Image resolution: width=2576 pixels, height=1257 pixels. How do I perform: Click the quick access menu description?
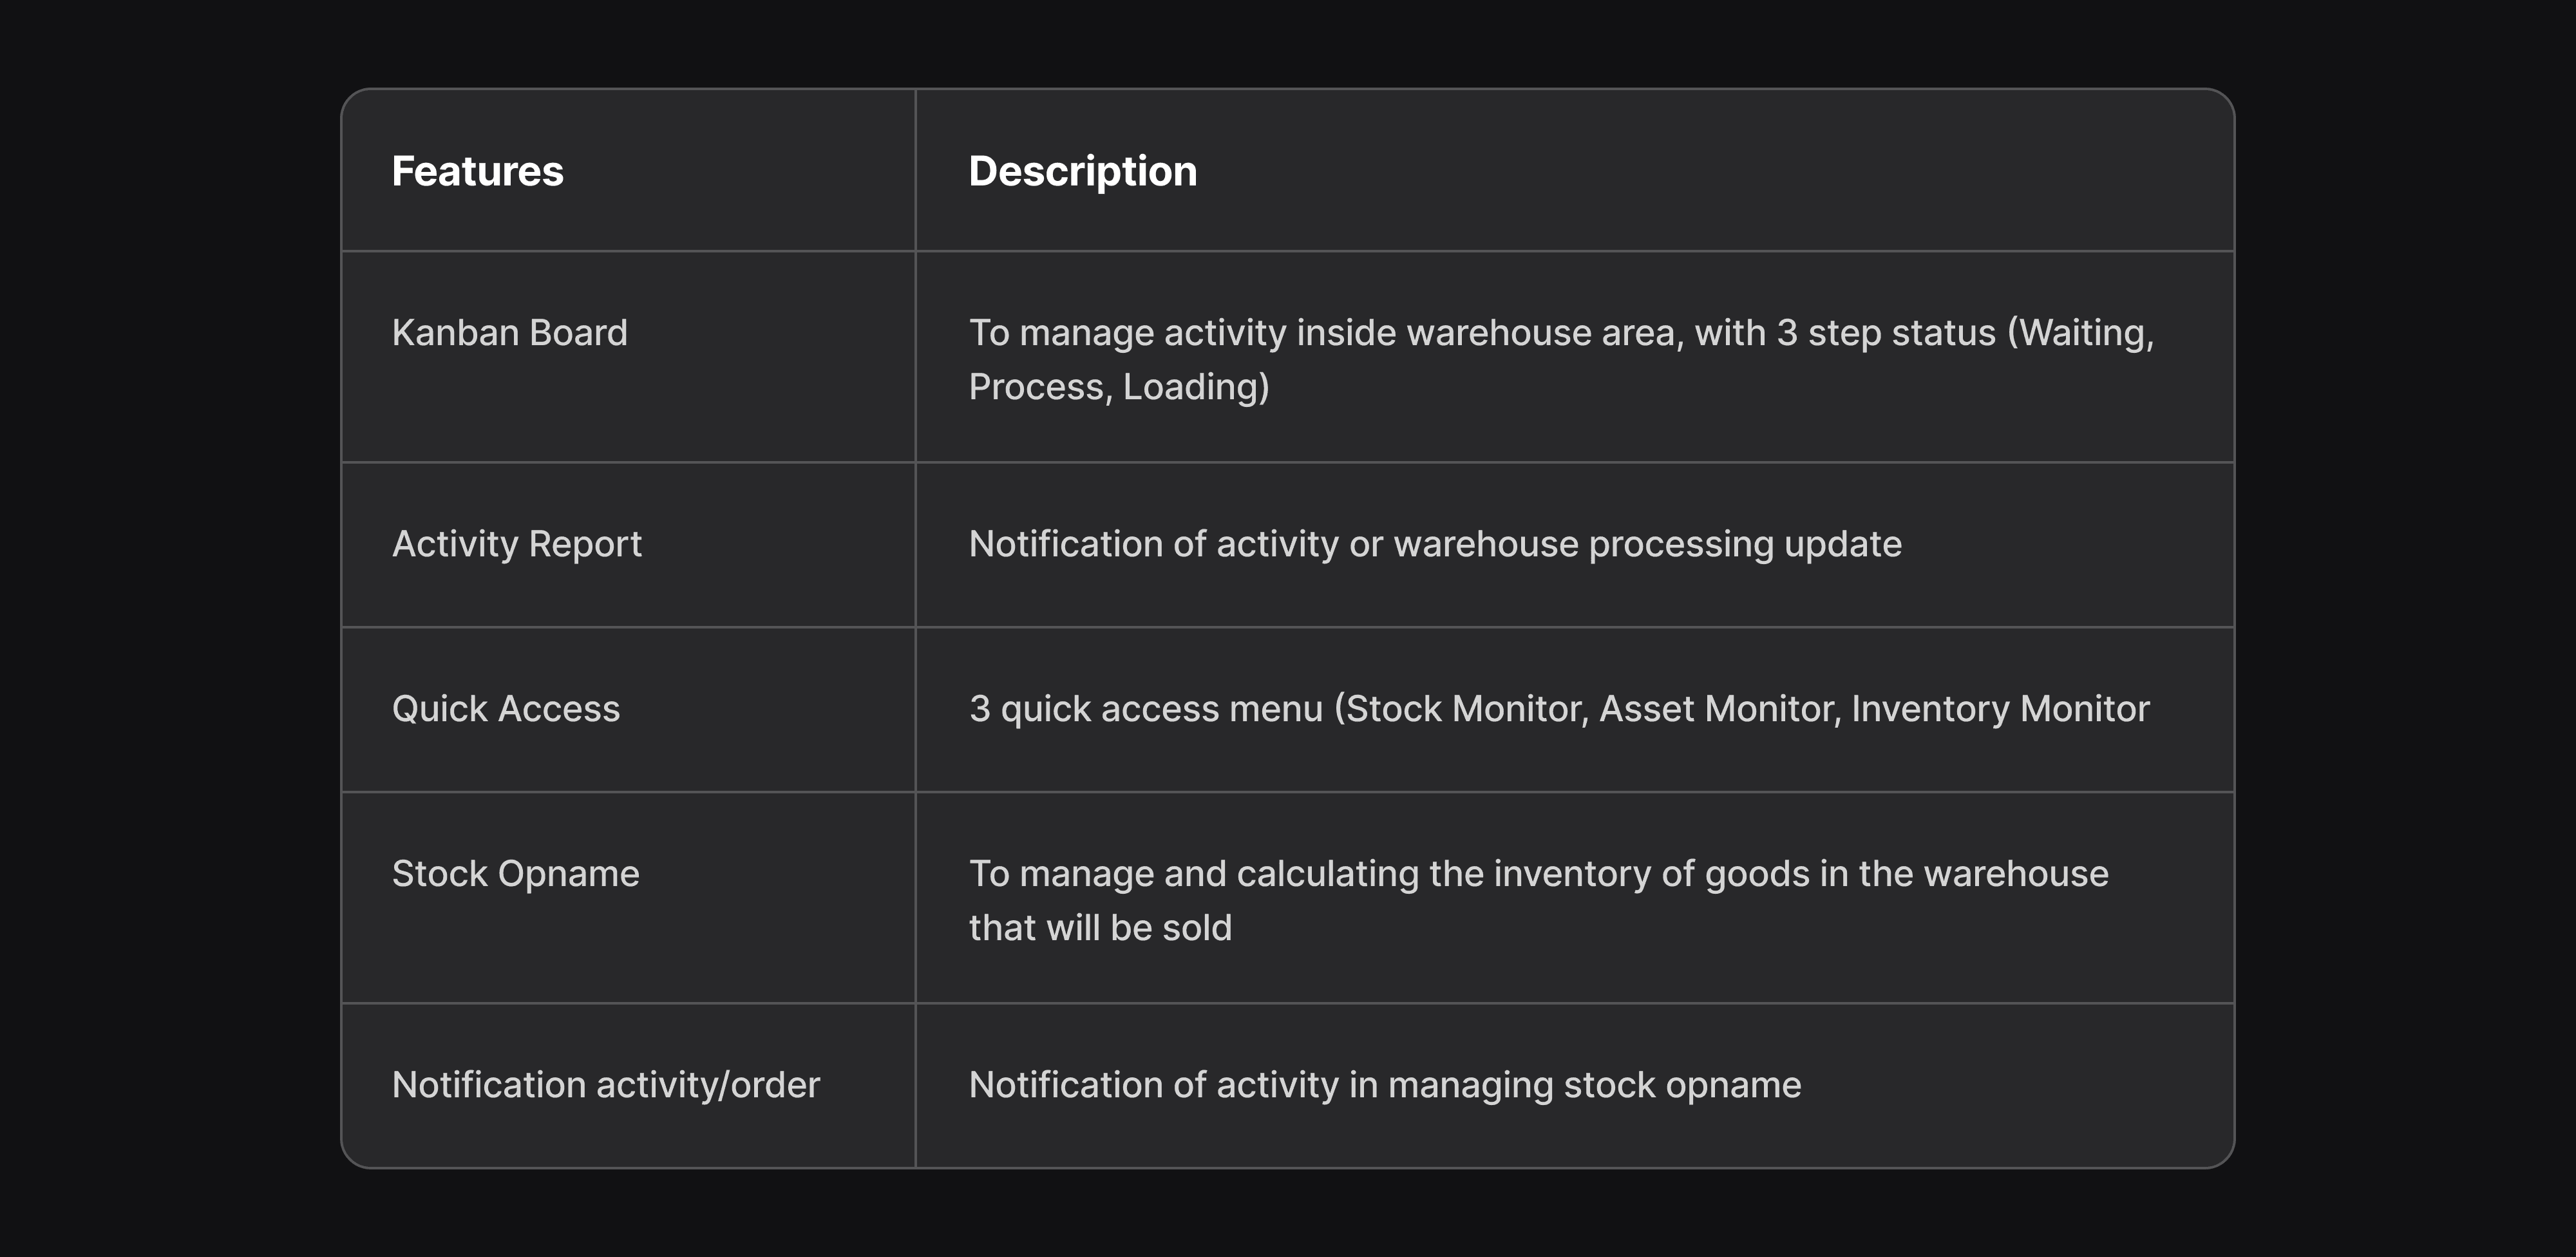1558,708
